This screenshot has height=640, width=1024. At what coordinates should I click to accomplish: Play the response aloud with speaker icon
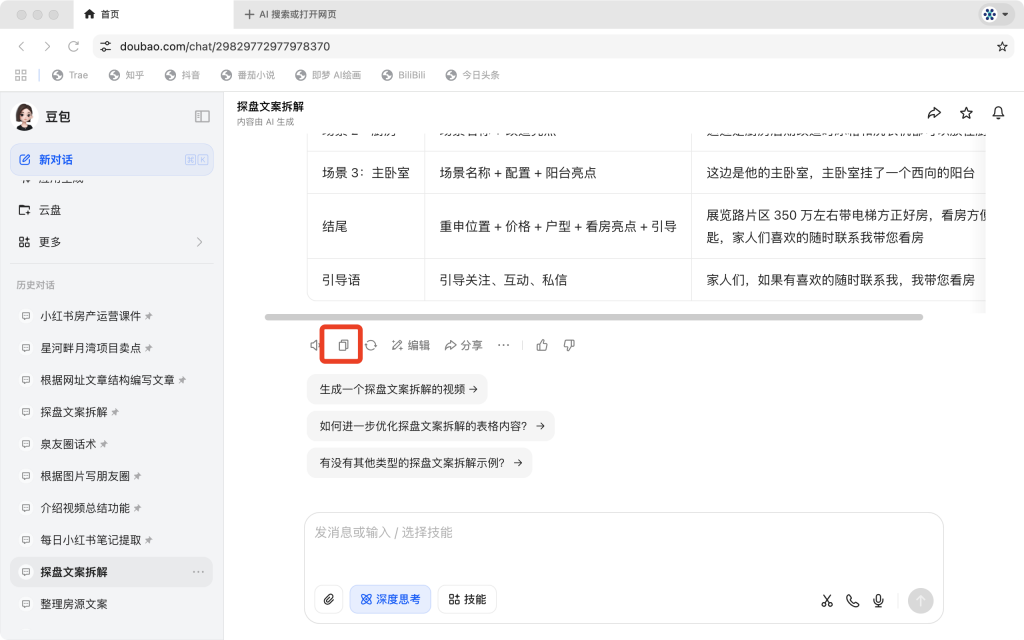313,344
